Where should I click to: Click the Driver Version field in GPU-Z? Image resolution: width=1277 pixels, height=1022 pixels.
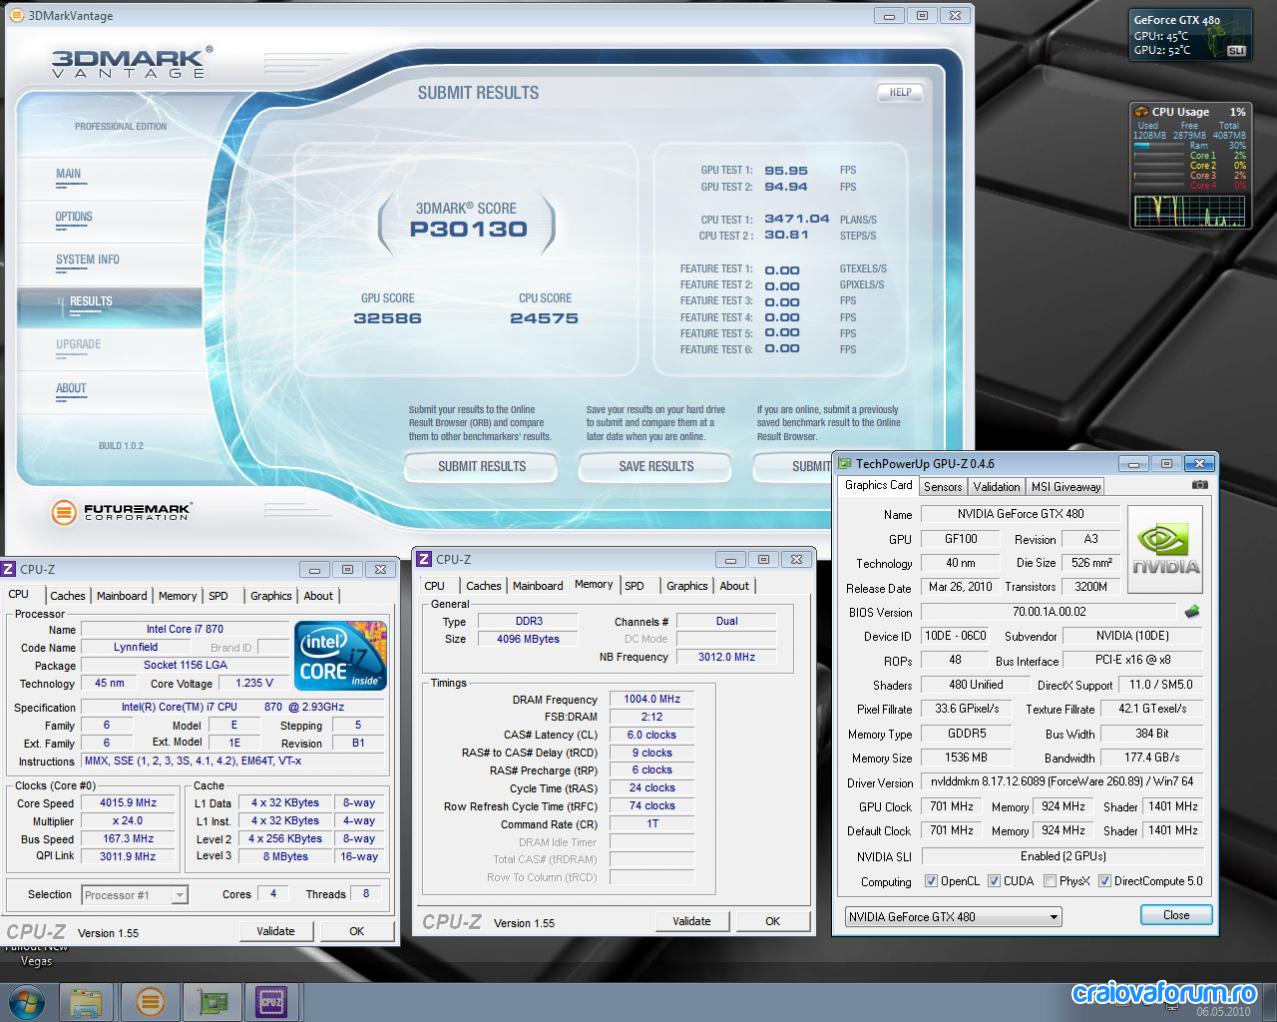[x=1062, y=782]
